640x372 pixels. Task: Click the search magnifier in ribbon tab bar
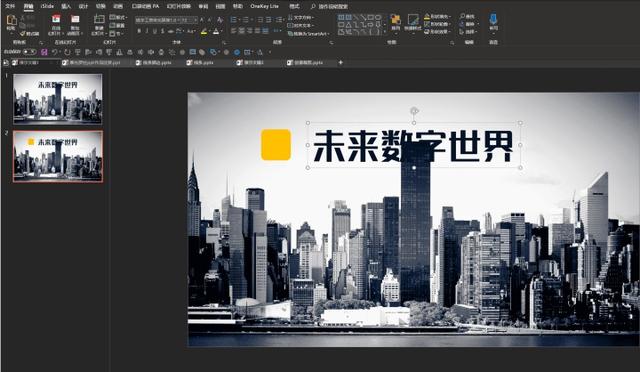point(313,6)
